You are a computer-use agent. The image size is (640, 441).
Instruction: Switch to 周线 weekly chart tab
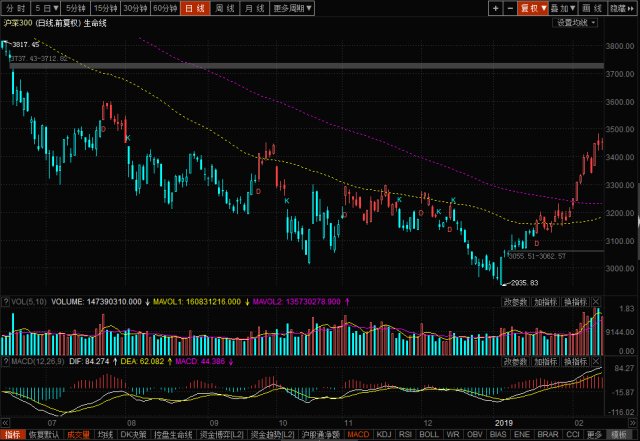click(225, 8)
